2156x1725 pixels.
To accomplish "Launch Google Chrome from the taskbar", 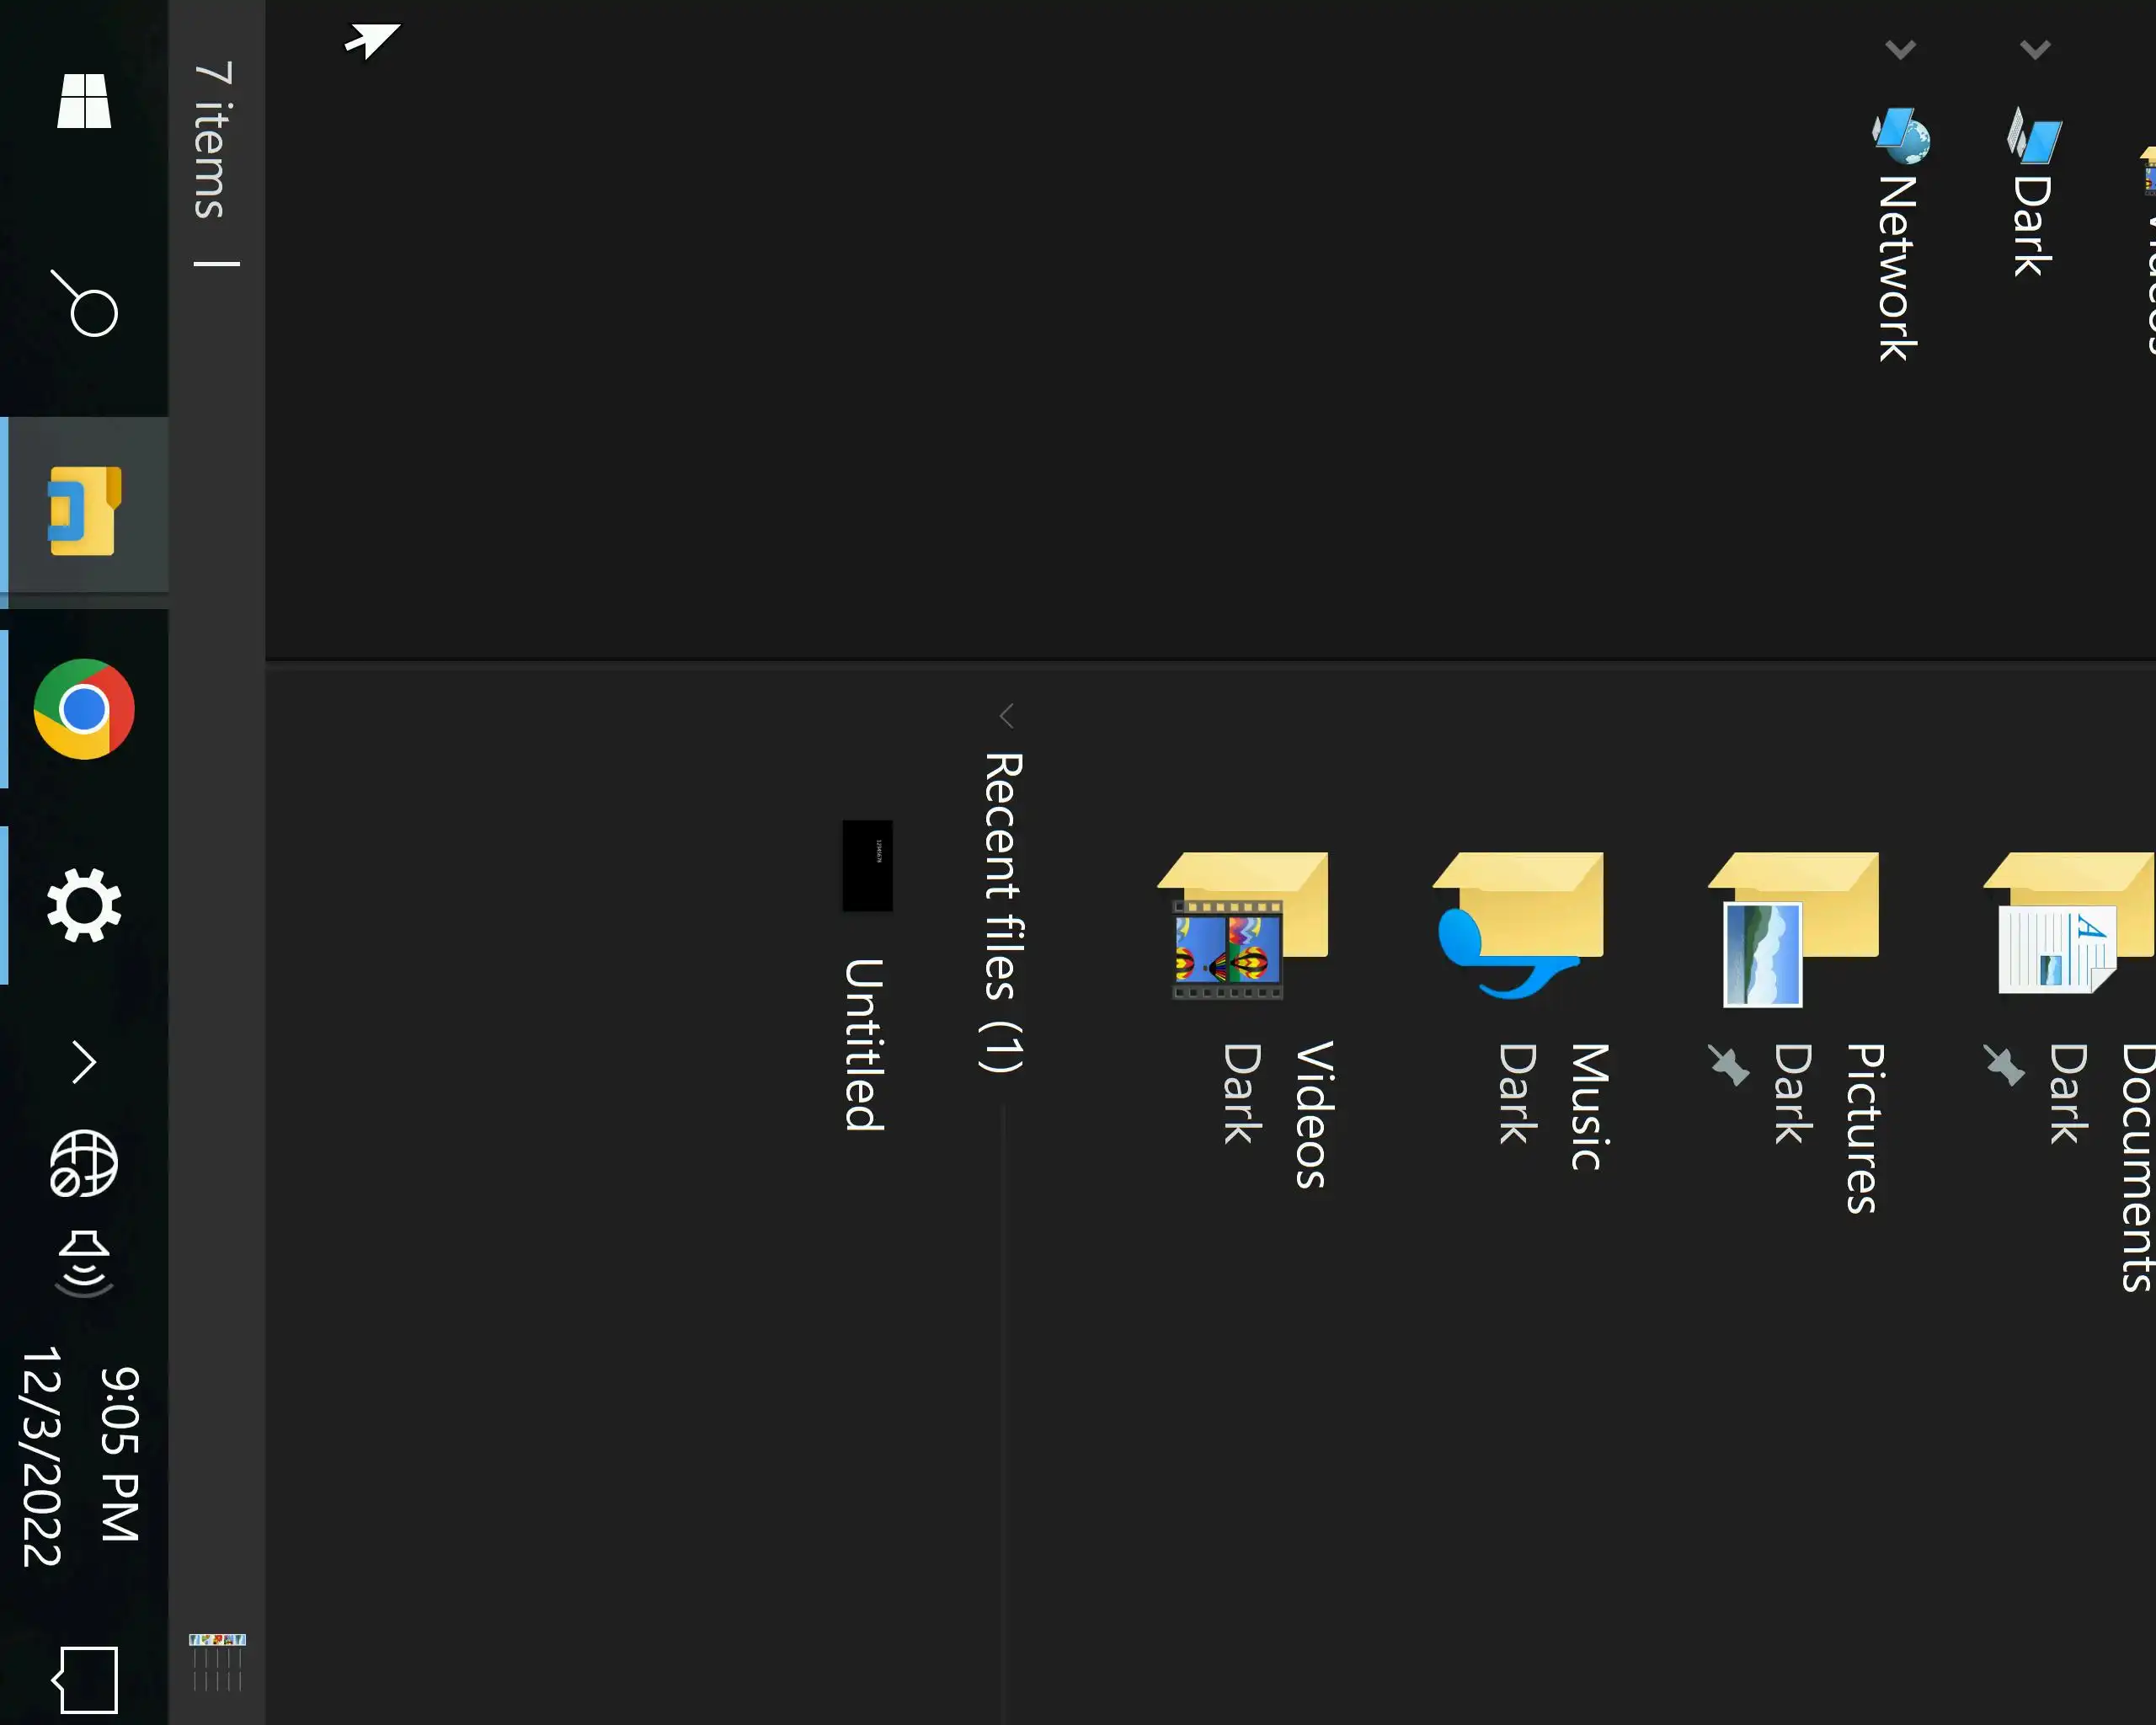I will 84,709.
